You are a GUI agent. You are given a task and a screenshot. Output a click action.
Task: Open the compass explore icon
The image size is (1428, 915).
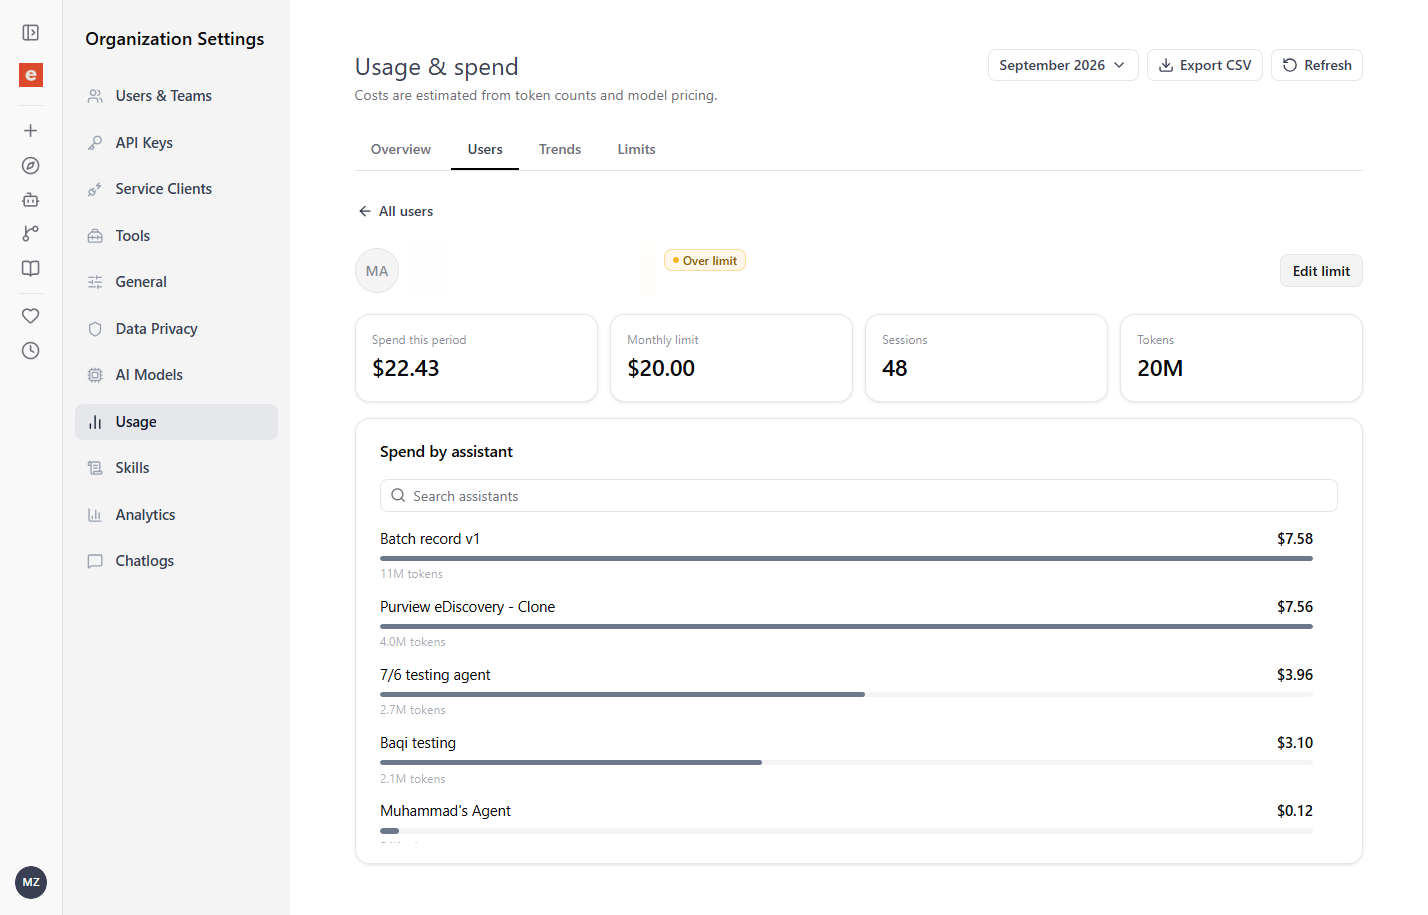coord(31,166)
